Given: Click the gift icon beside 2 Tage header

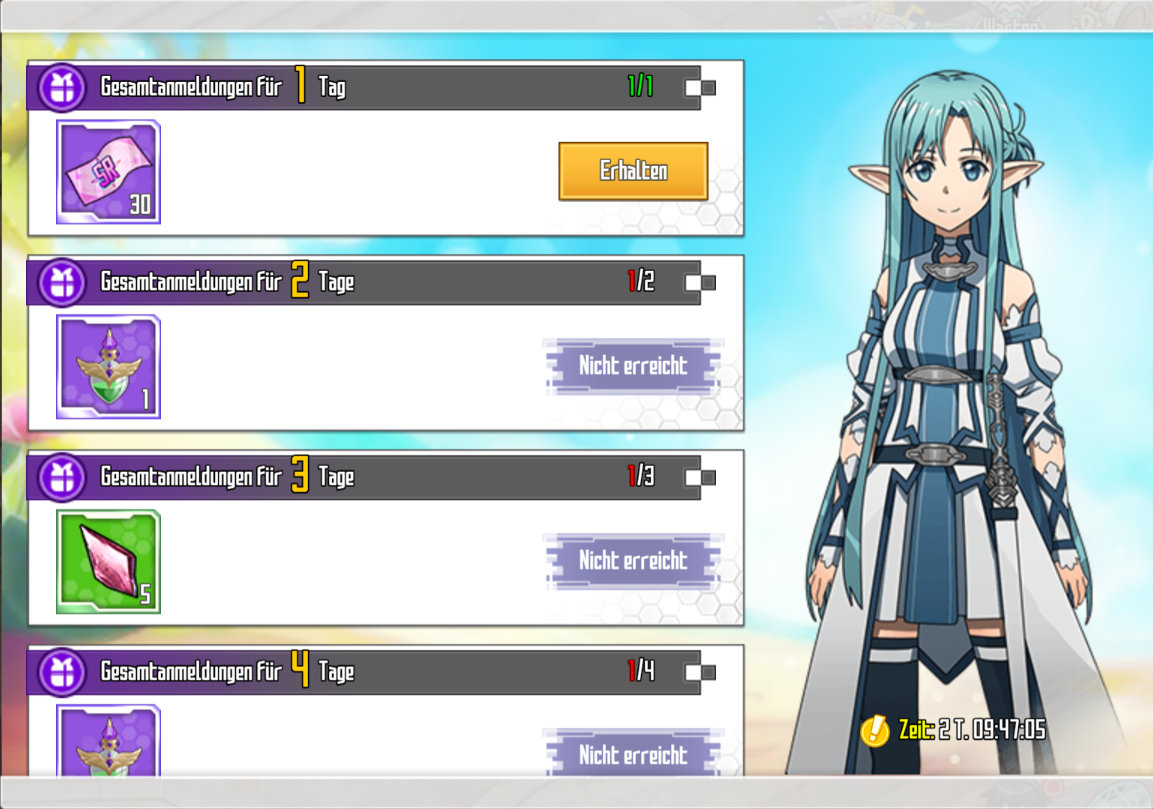Looking at the screenshot, I should click(x=63, y=282).
